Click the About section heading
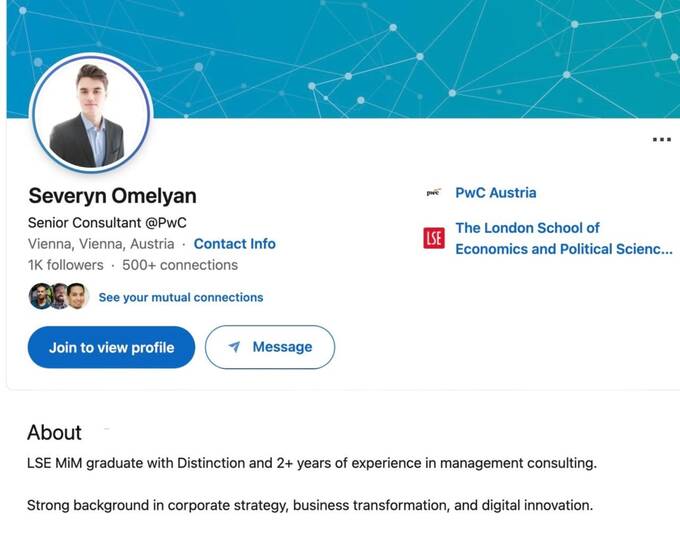Screen dimensions: 680x540 (x=54, y=432)
